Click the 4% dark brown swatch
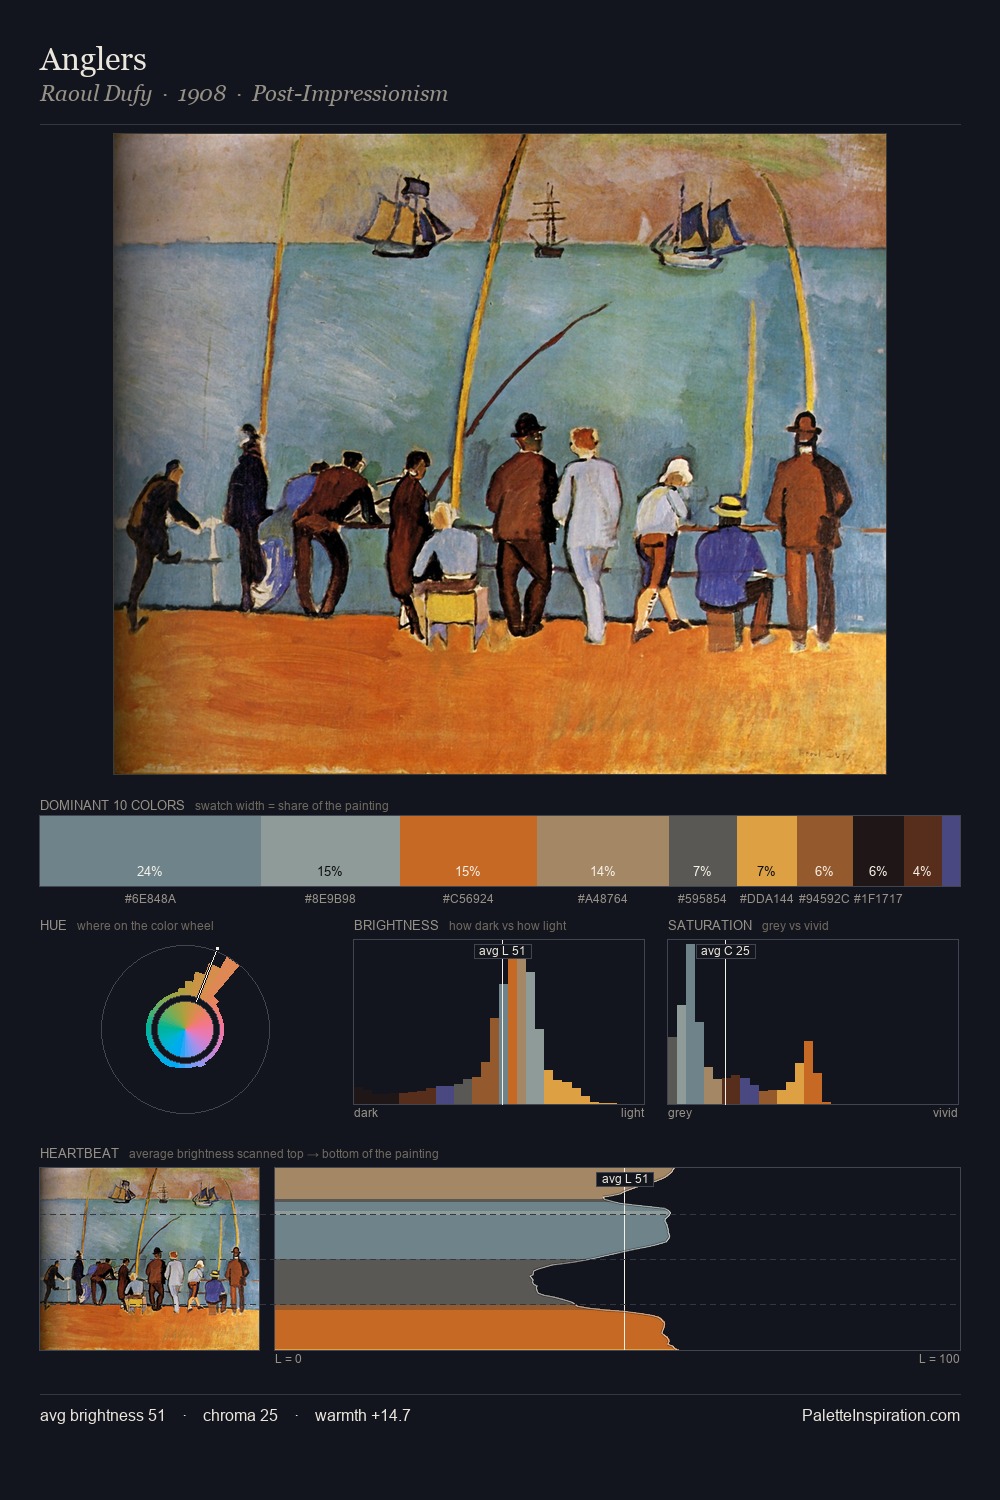 coord(923,851)
